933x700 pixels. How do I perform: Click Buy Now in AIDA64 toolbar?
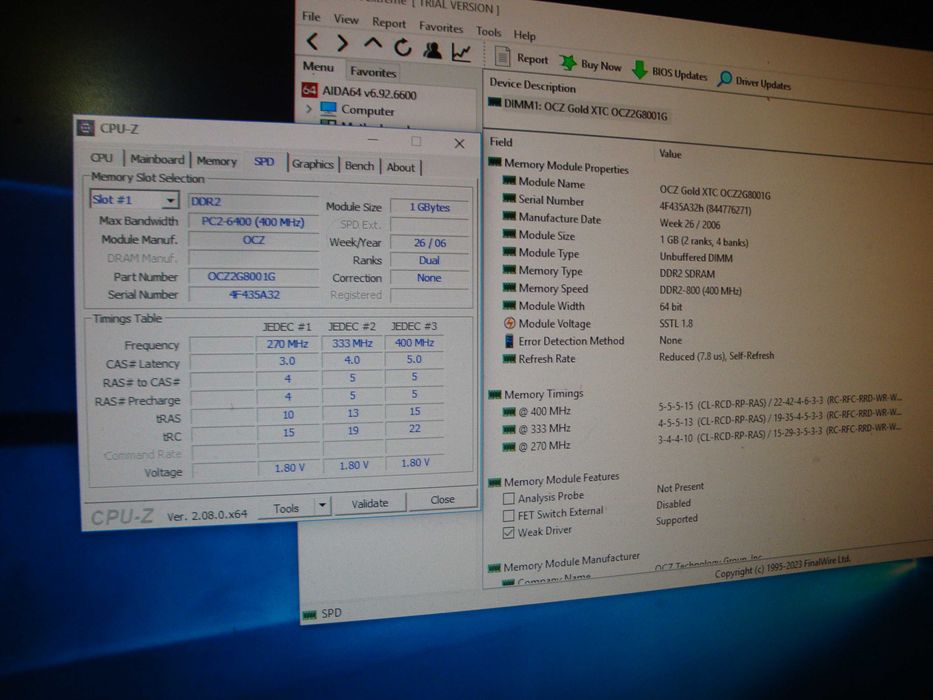591,64
